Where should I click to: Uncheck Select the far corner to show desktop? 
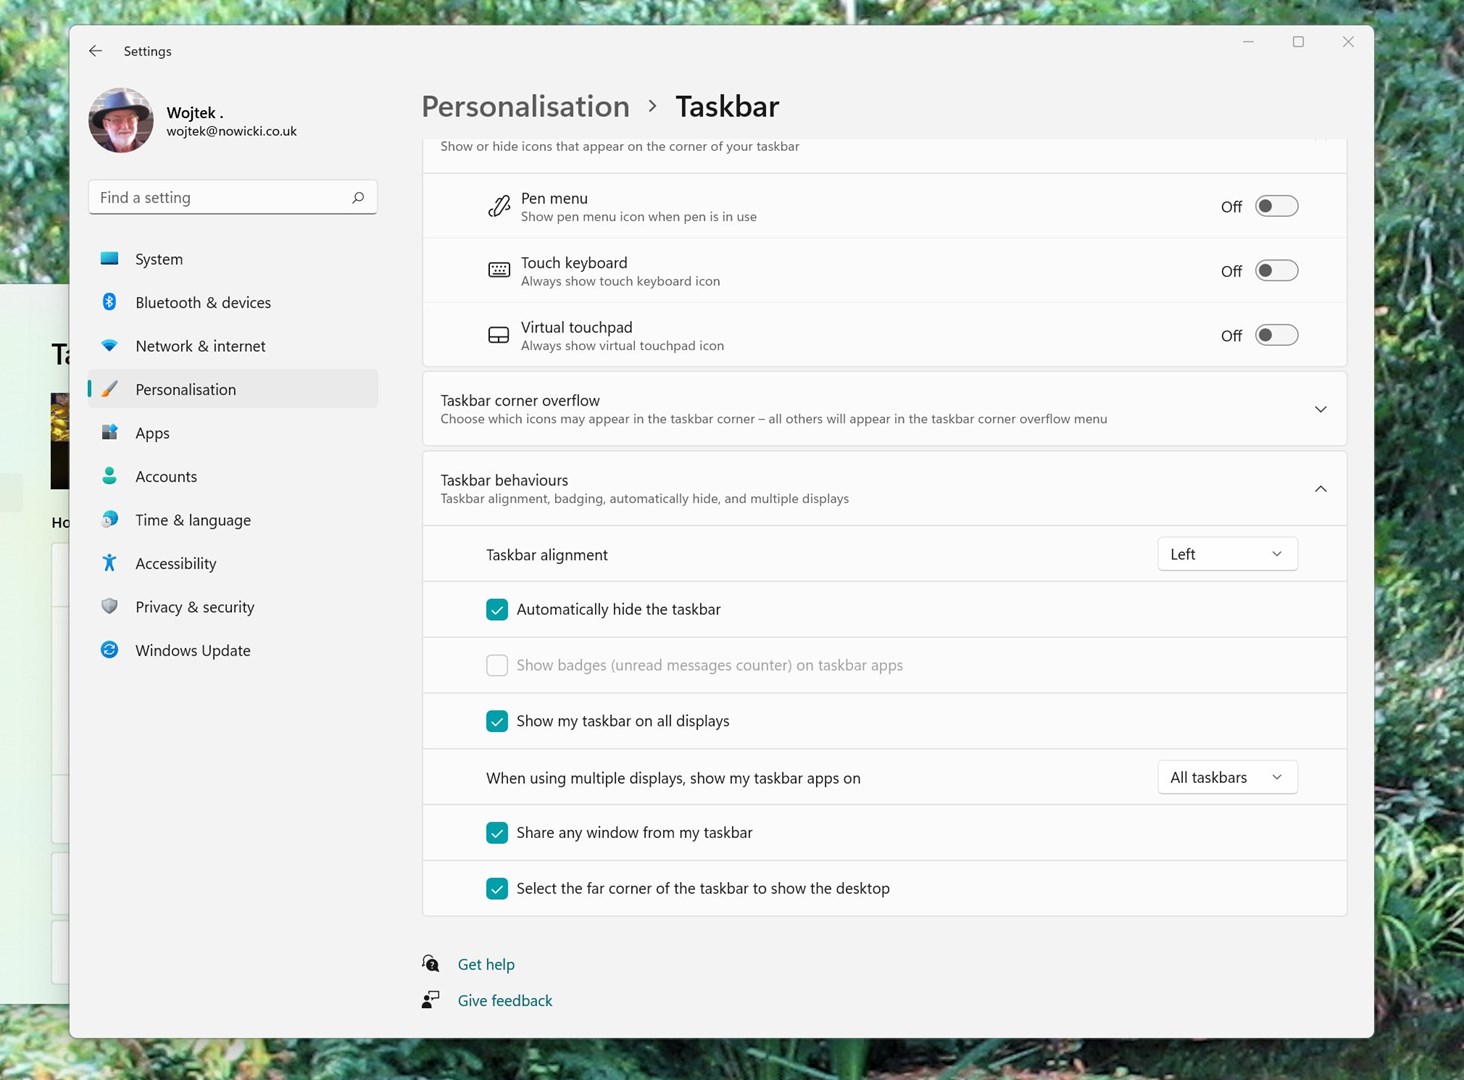pos(497,889)
